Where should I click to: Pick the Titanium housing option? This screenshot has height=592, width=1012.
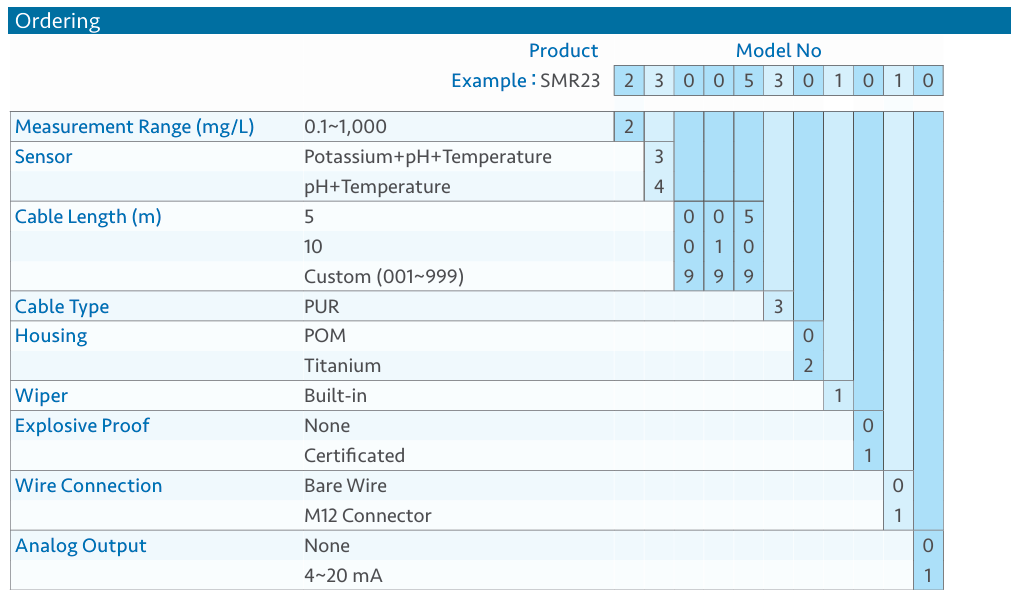tap(342, 366)
